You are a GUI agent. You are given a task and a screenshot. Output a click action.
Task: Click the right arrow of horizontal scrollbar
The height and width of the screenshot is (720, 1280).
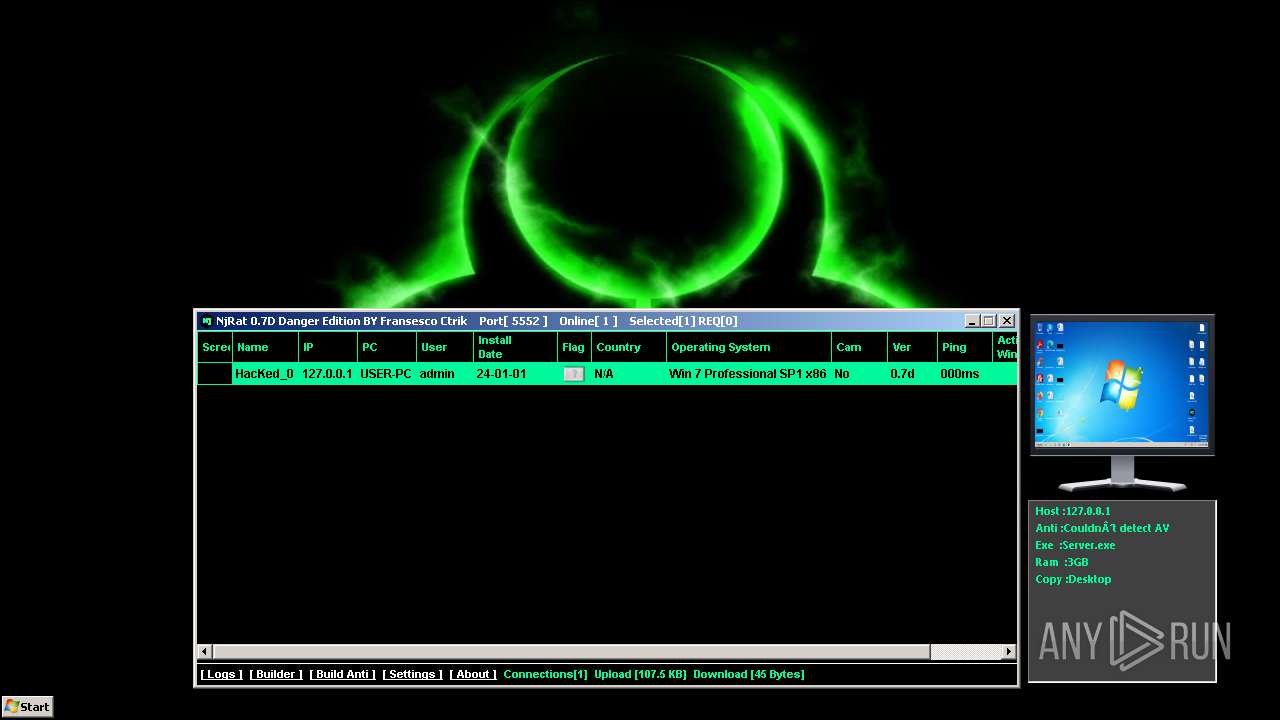[x=1009, y=652]
